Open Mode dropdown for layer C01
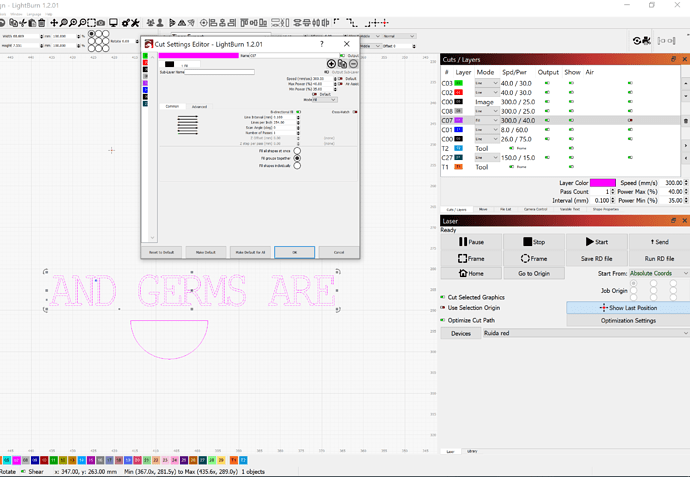Screen dimensions: 690x477 pos(487,130)
